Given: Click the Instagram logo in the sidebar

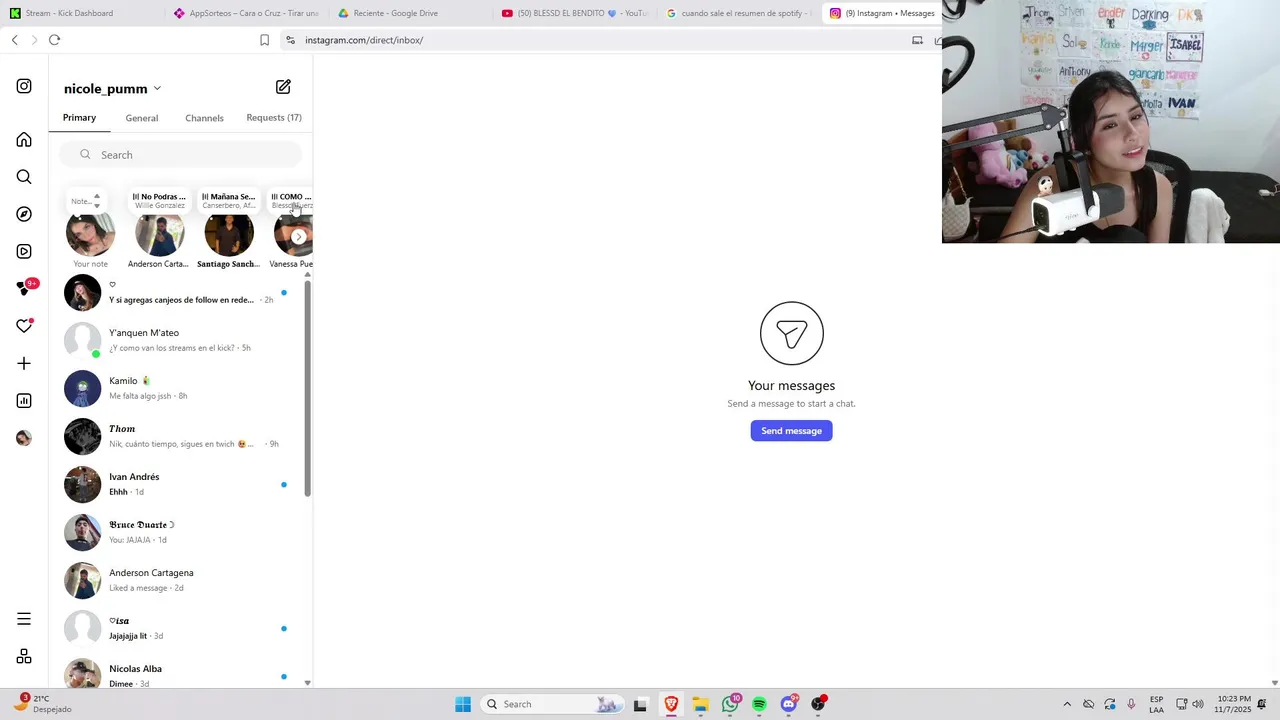Looking at the screenshot, I should [x=24, y=86].
